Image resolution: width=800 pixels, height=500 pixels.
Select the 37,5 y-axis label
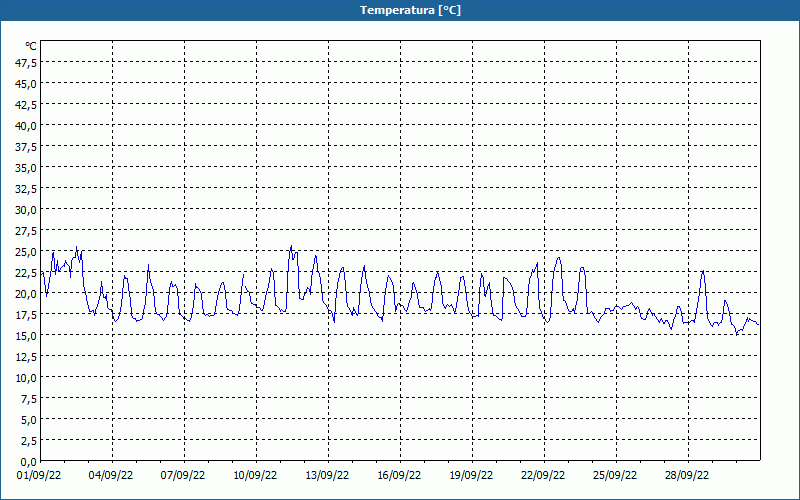[26, 147]
